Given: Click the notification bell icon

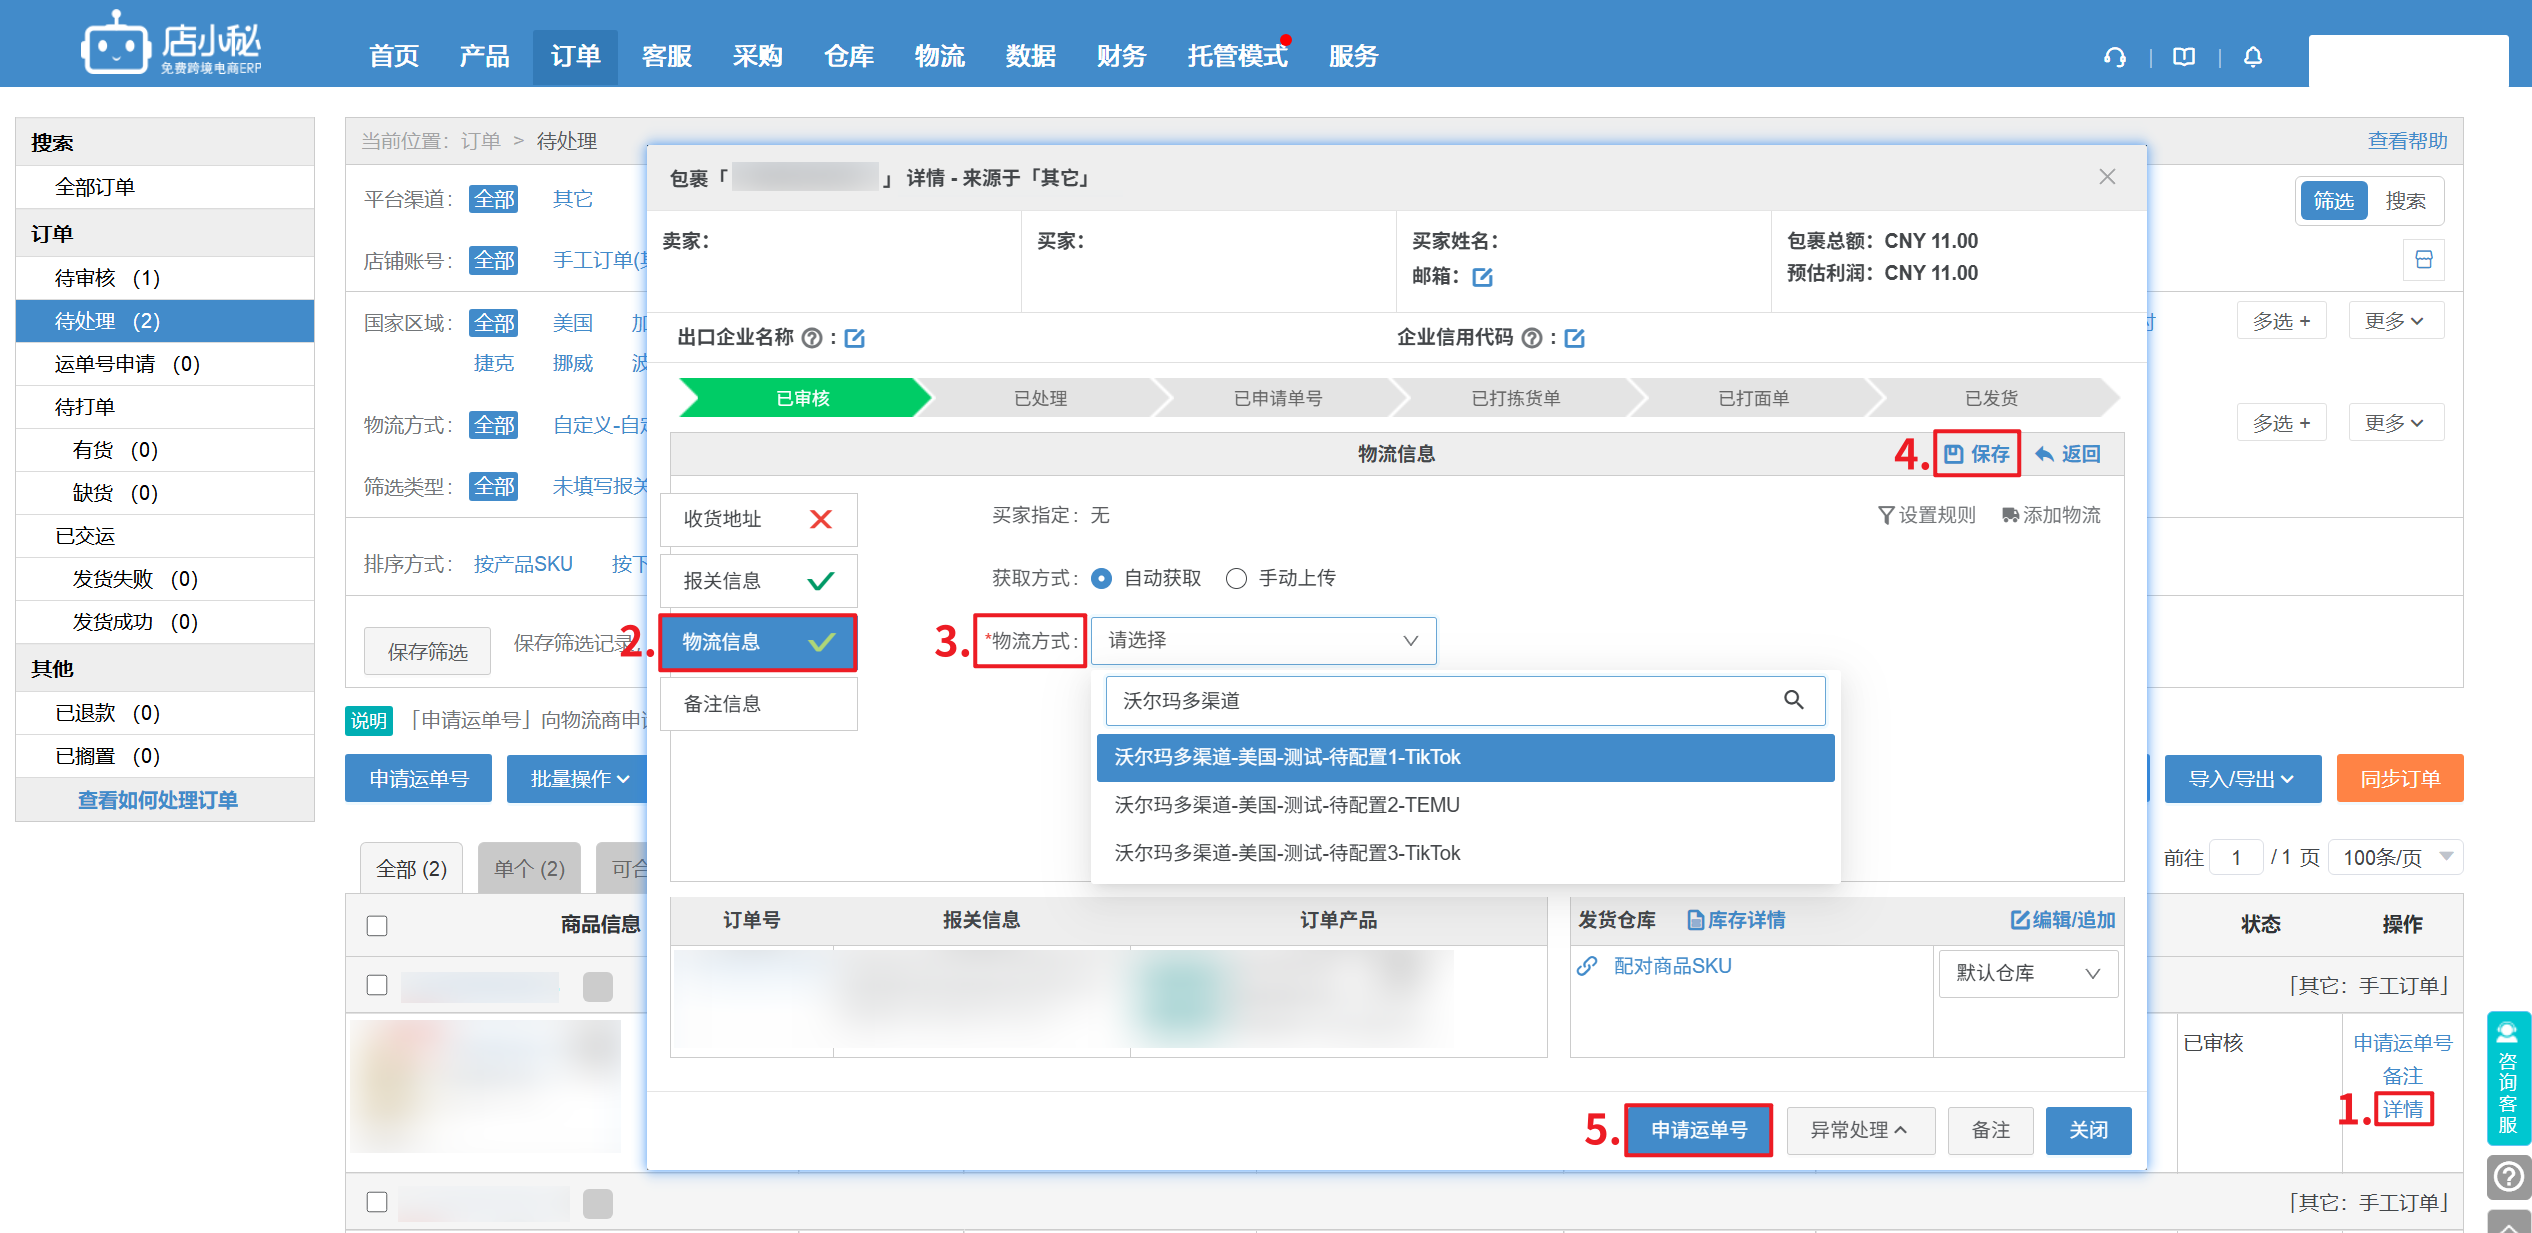Looking at the screenshot, I should point(2252,57).
